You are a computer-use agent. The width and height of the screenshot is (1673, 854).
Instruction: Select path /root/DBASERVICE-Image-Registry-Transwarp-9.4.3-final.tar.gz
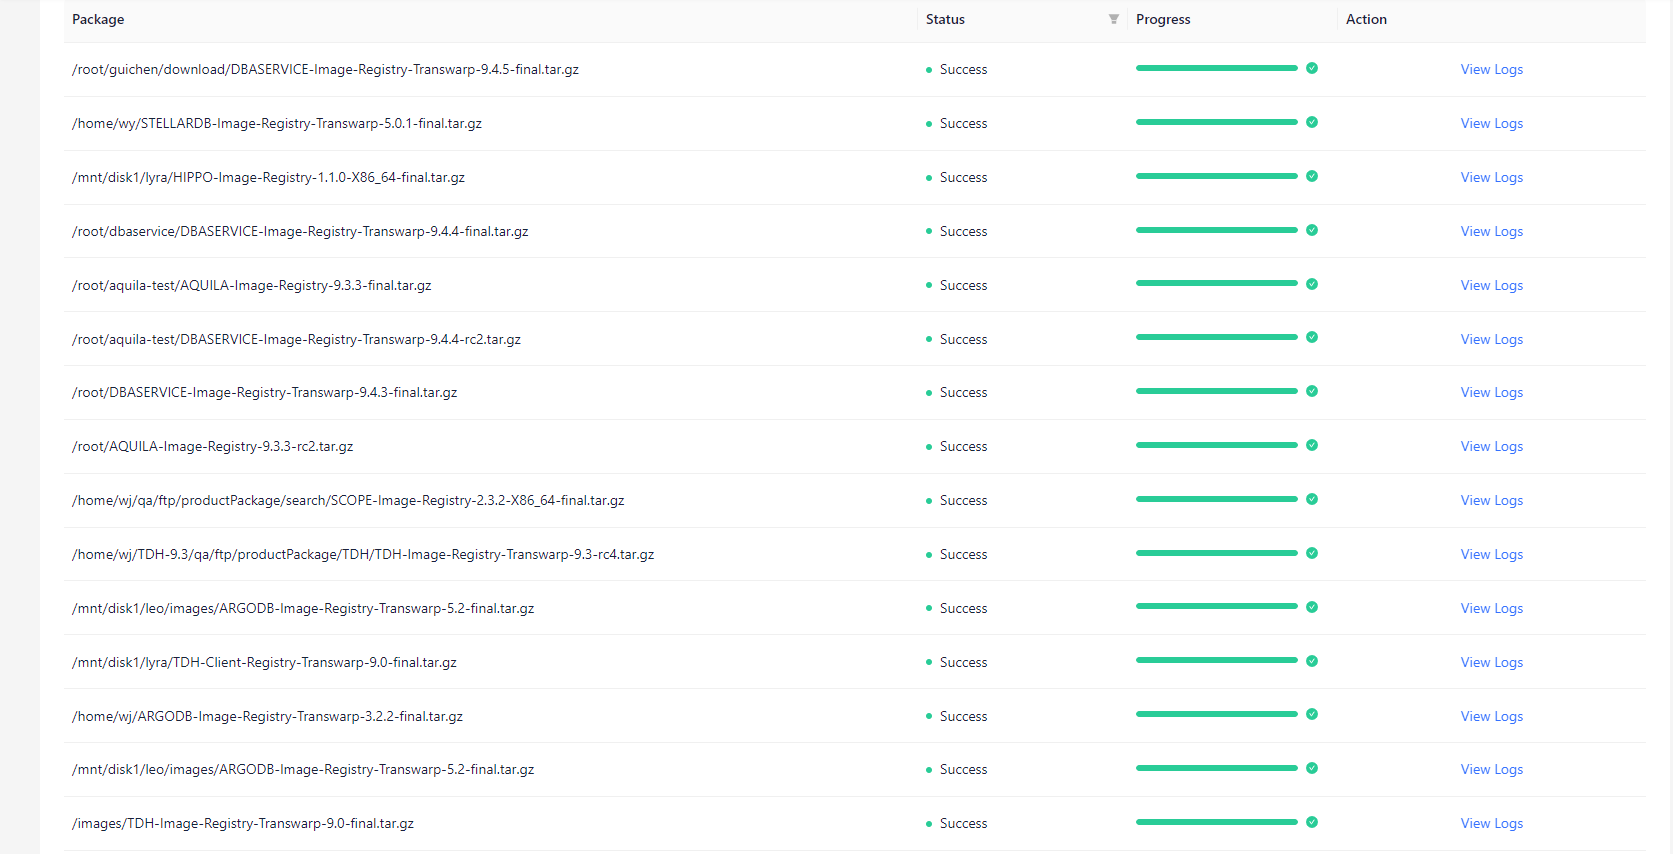[264, 392]
